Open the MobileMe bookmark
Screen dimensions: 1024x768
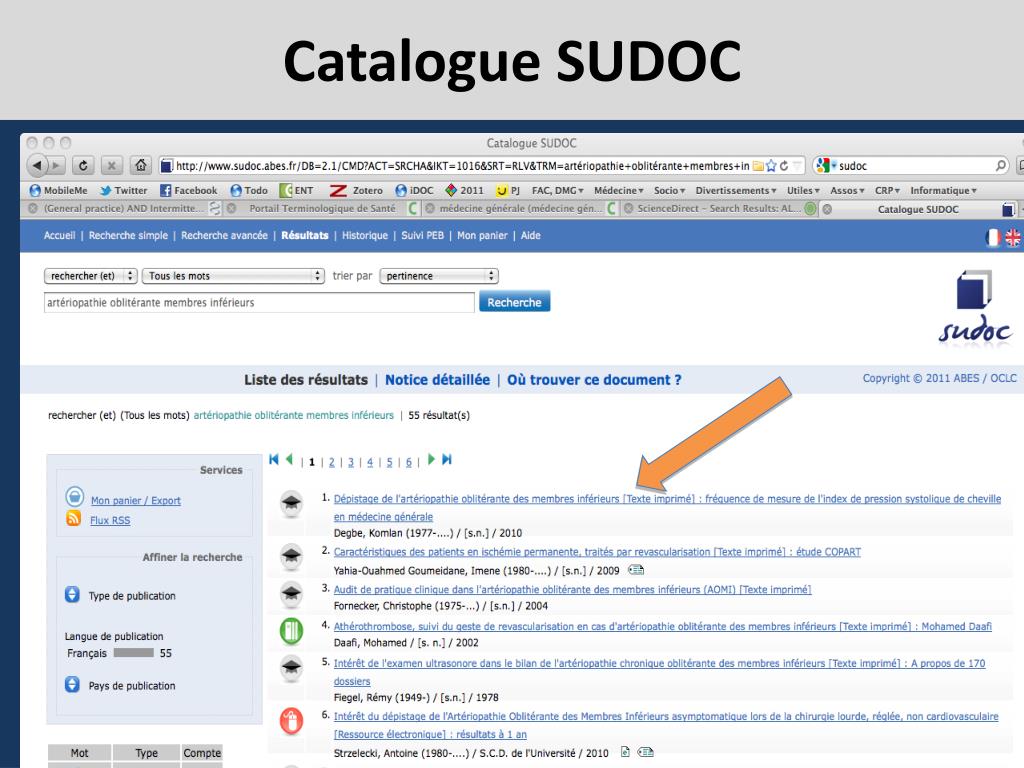[58, 190]
